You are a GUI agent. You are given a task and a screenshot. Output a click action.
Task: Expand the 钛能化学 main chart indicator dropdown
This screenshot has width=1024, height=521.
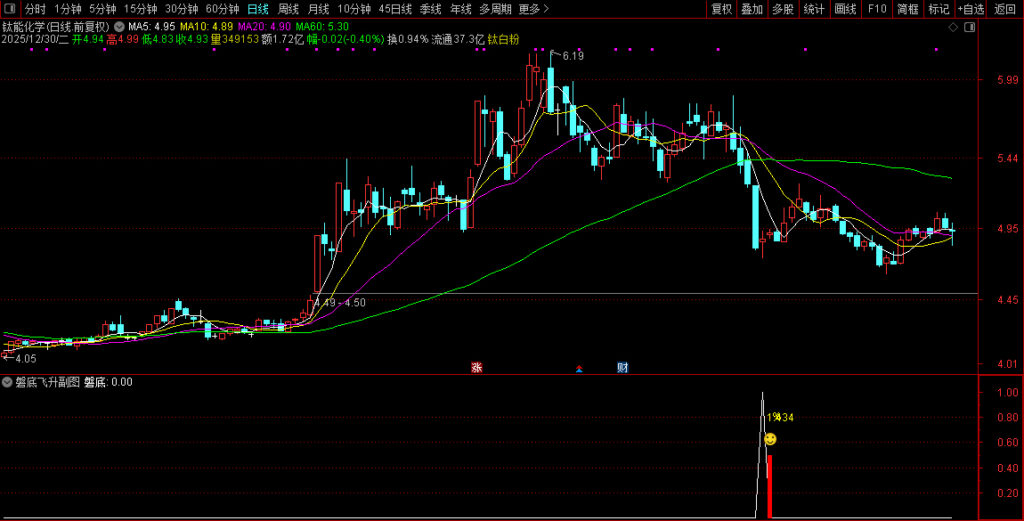(x=121, y=26)
